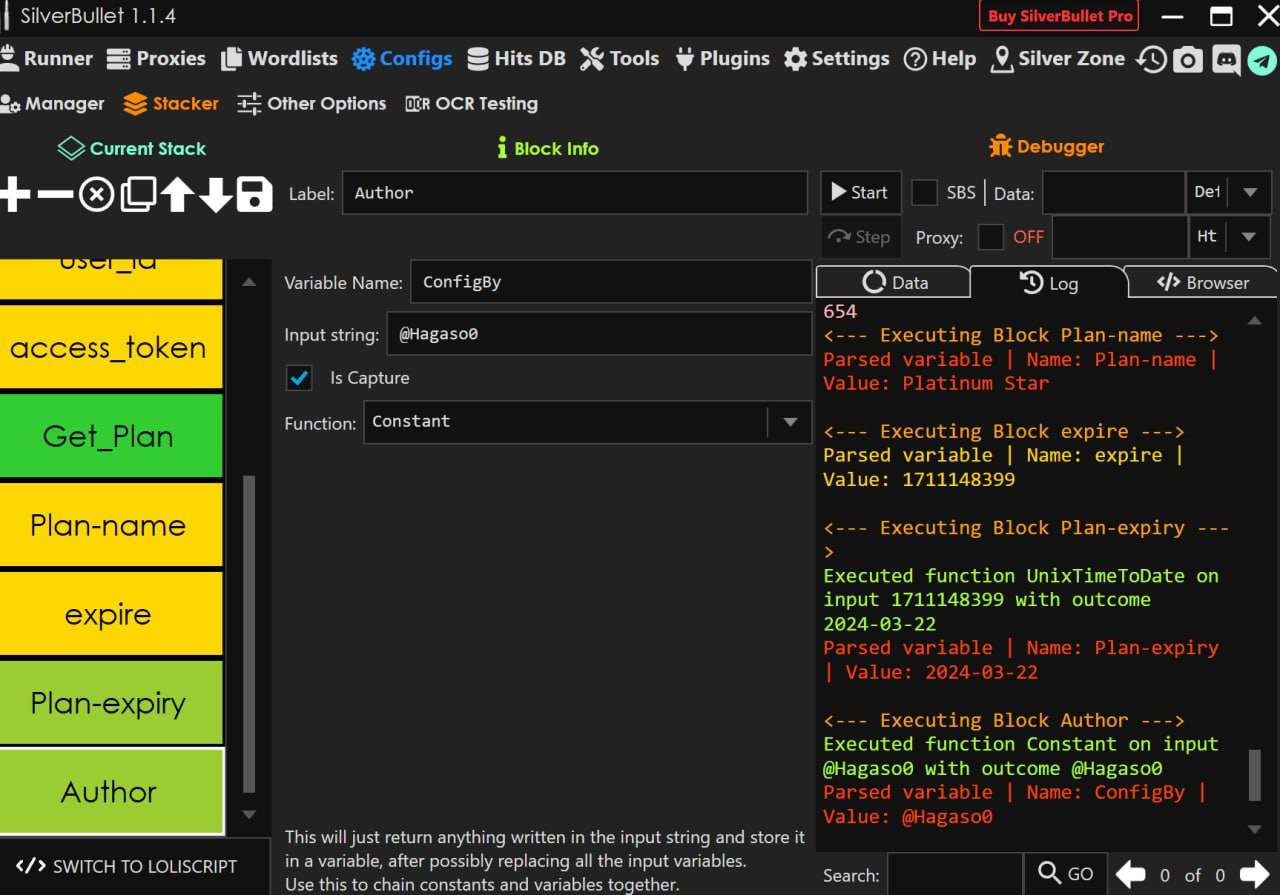Click the add block plus icon
The image size is (1280, 895).
tap(14, 194)
